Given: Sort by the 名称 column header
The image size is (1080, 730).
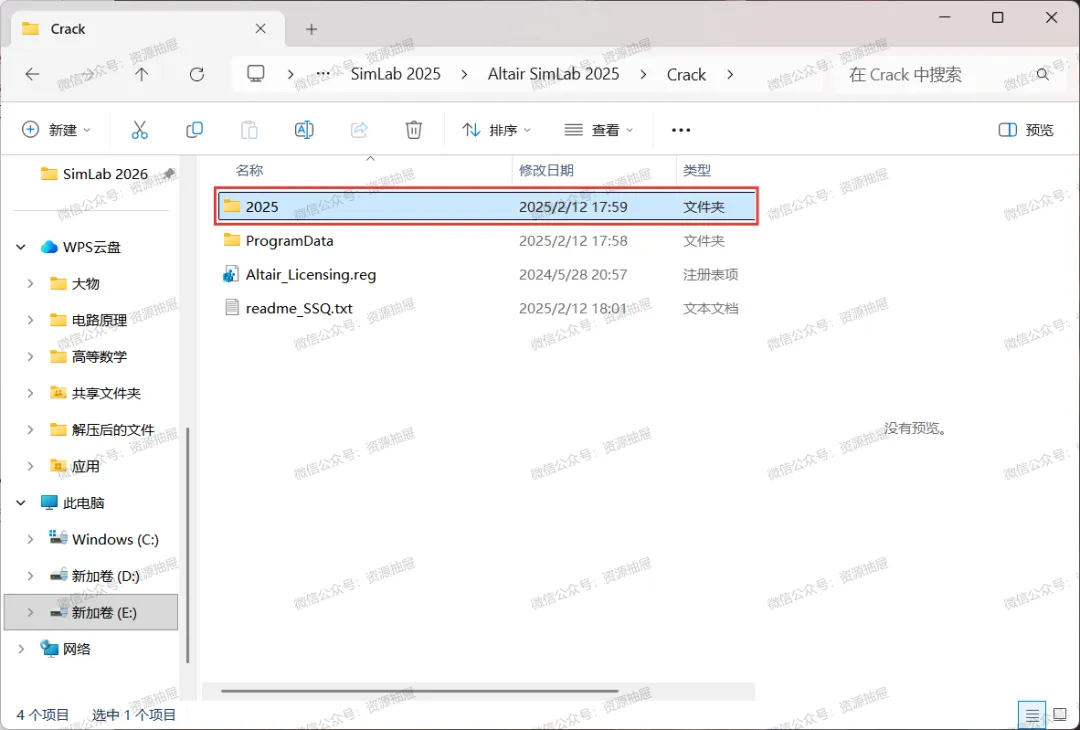Looking at the screenshot, I should point(249,170).
